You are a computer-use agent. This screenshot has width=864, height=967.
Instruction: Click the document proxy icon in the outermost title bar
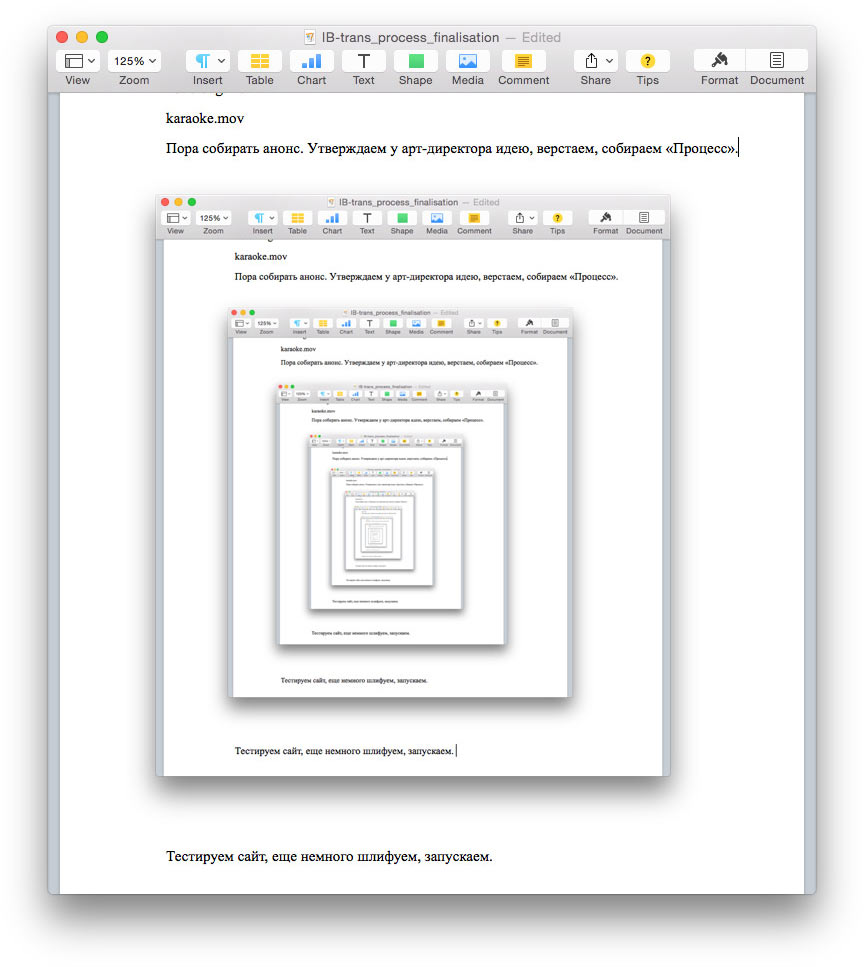[309, 37]
